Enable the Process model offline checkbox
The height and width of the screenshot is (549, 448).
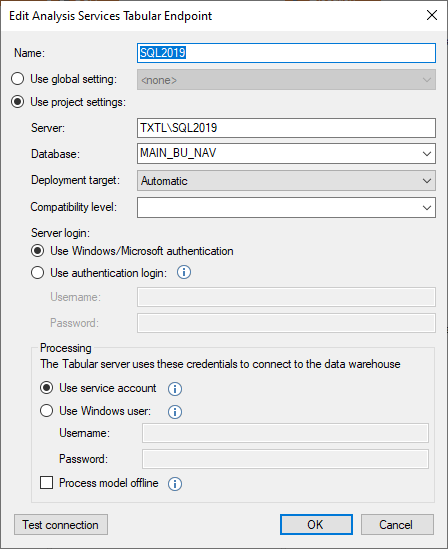[x=47, y=482]
